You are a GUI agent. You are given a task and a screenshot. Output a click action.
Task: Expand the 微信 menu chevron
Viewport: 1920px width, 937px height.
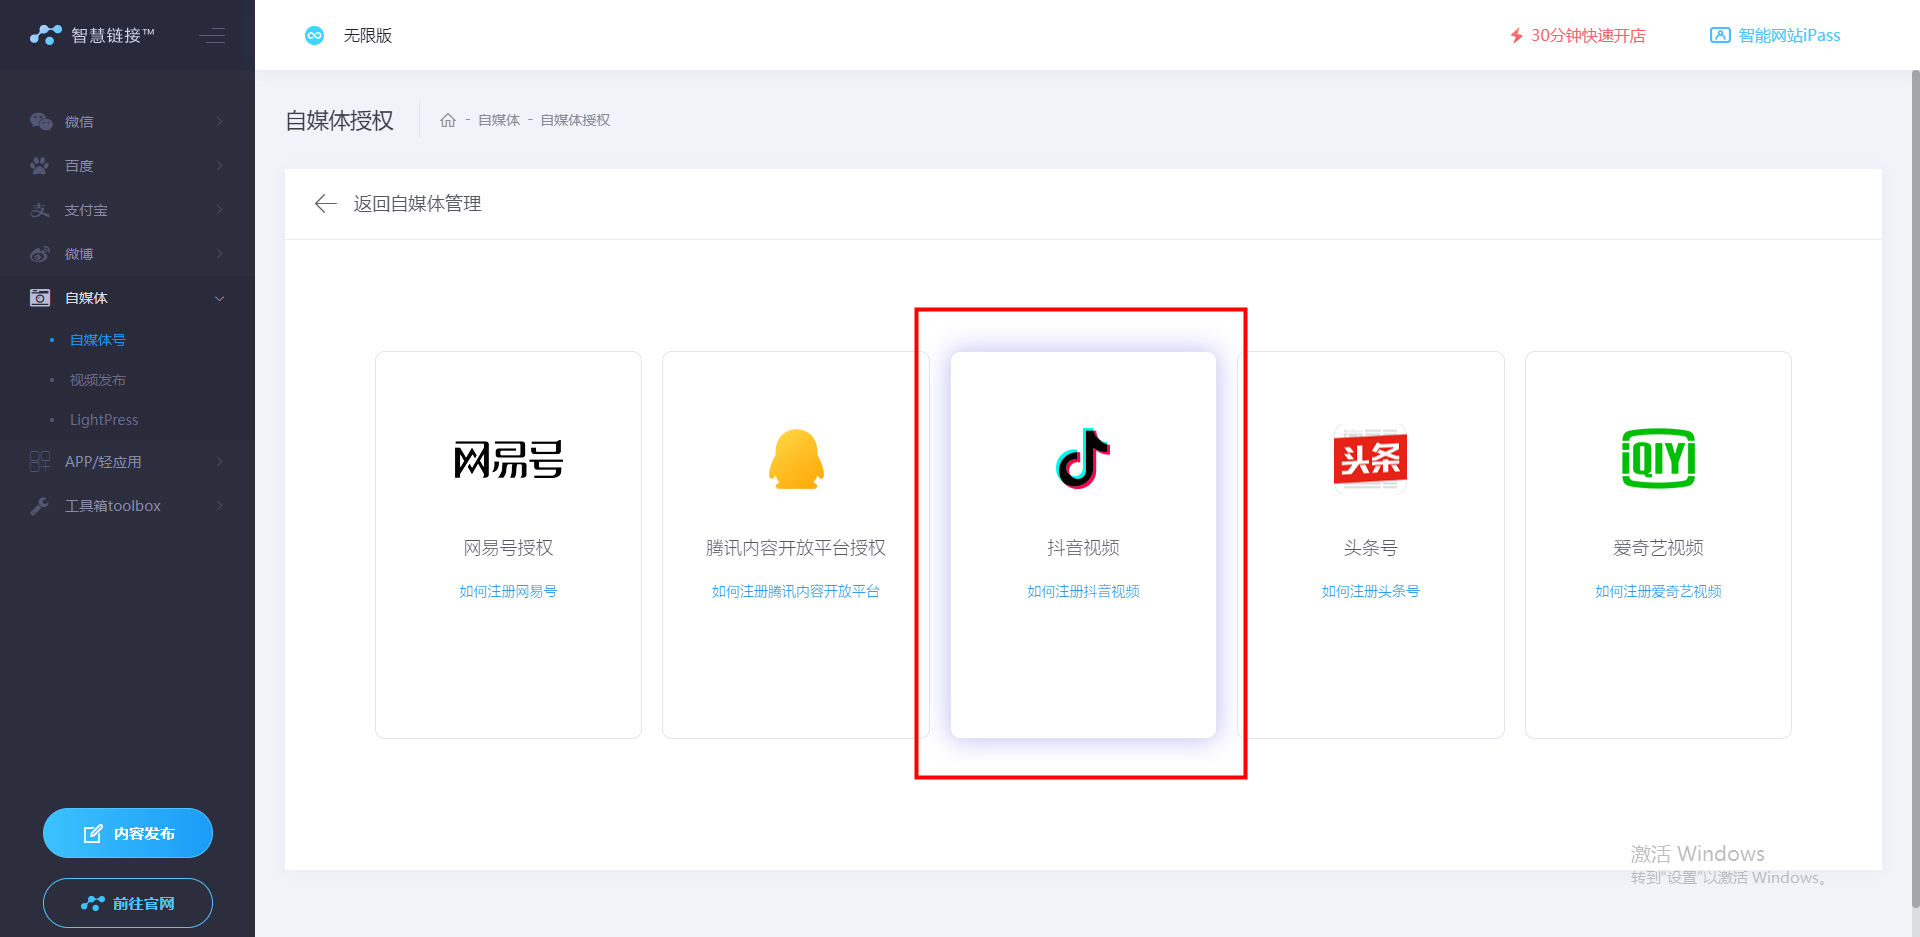(x=220, y=122)
